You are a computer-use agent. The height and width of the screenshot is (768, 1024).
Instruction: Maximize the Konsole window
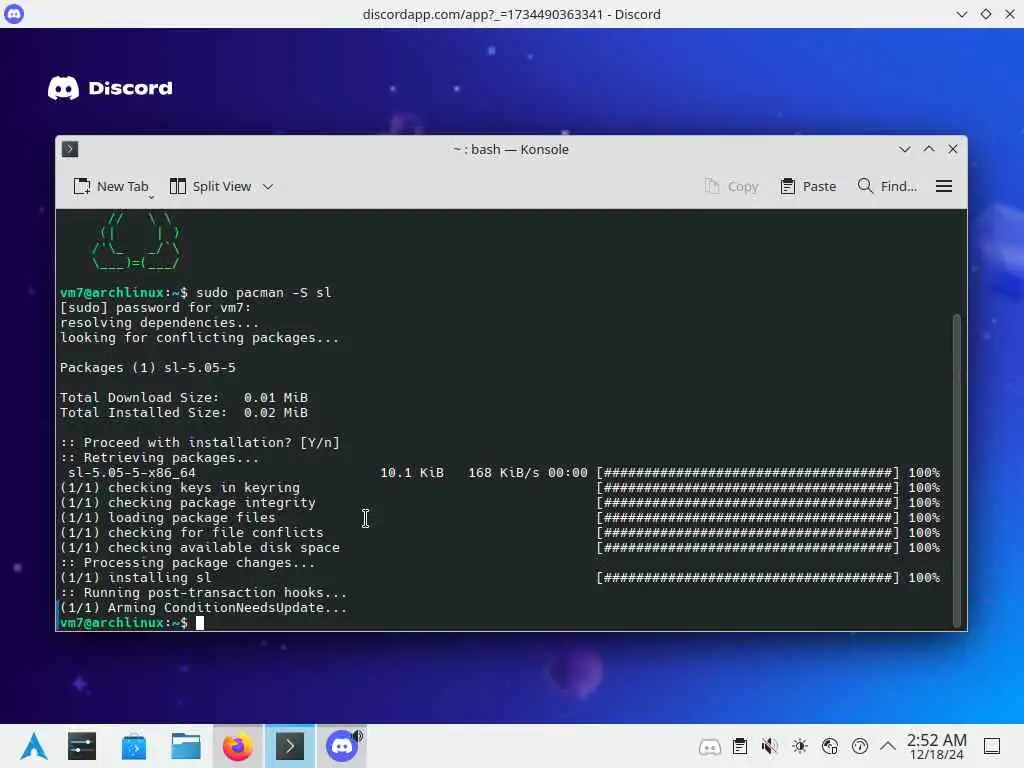[x=929, y=150]
